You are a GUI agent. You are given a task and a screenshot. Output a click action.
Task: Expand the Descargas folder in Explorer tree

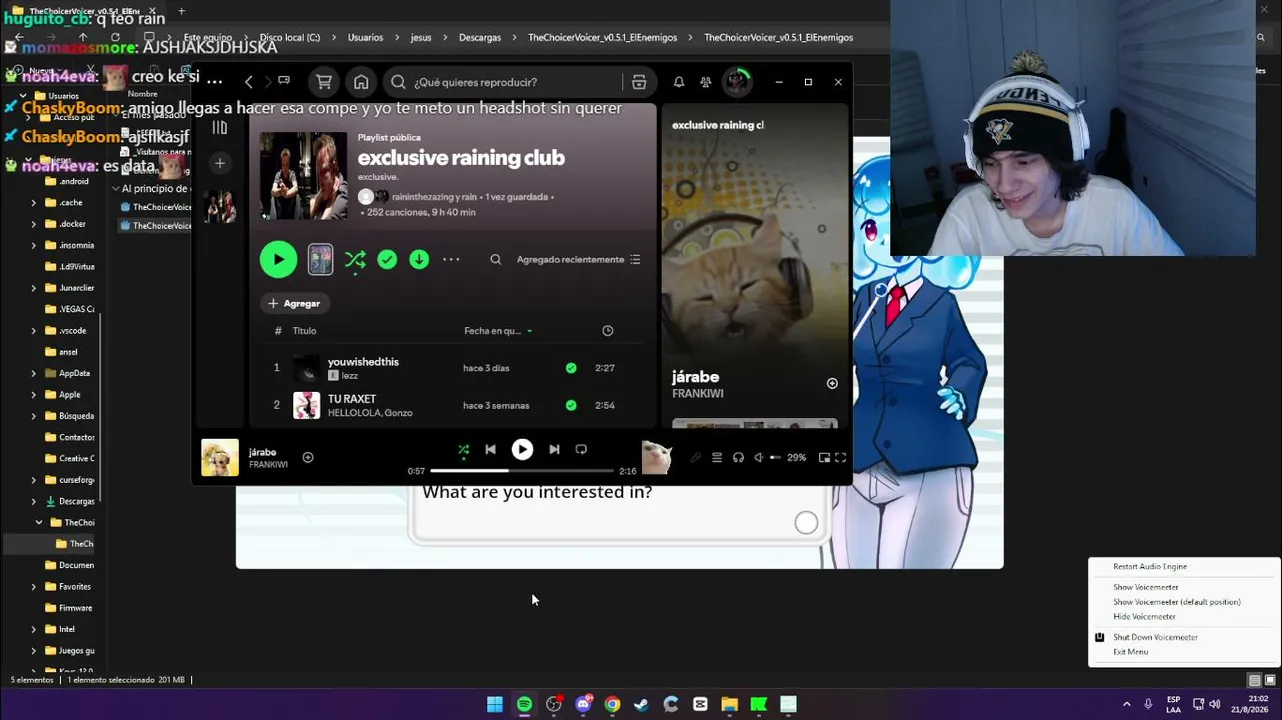tap(34, 501)
